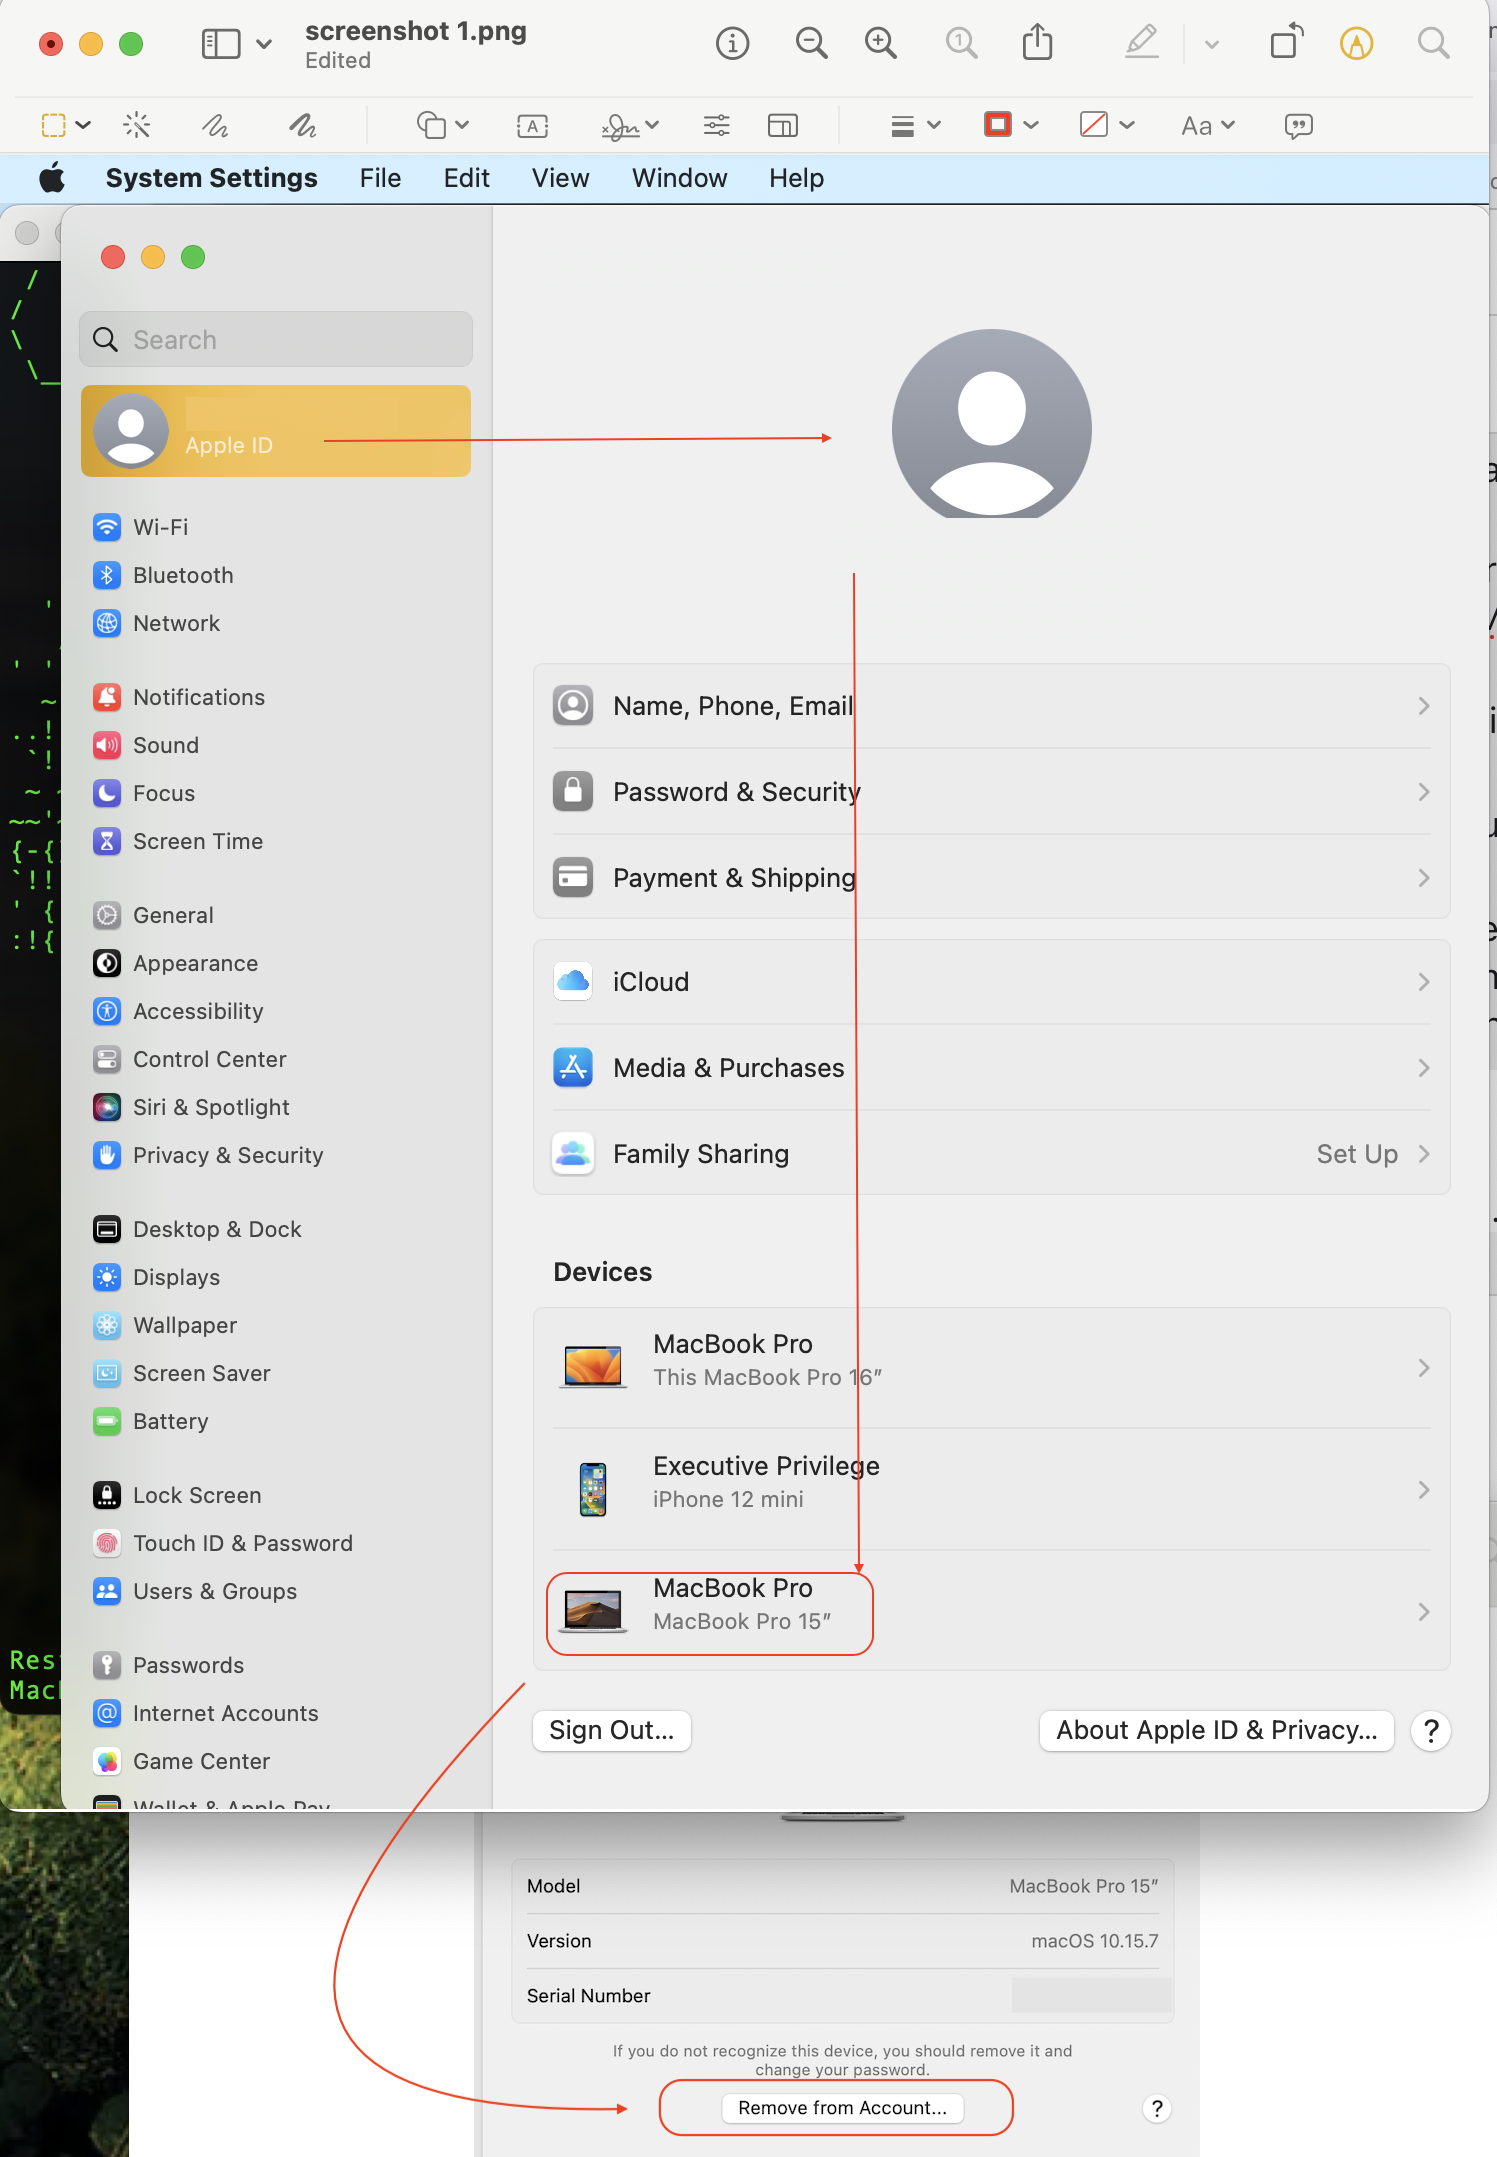Click the Preview info inspector icon
Viewport: 1497px width, 2157px height.
pos(732,43)
